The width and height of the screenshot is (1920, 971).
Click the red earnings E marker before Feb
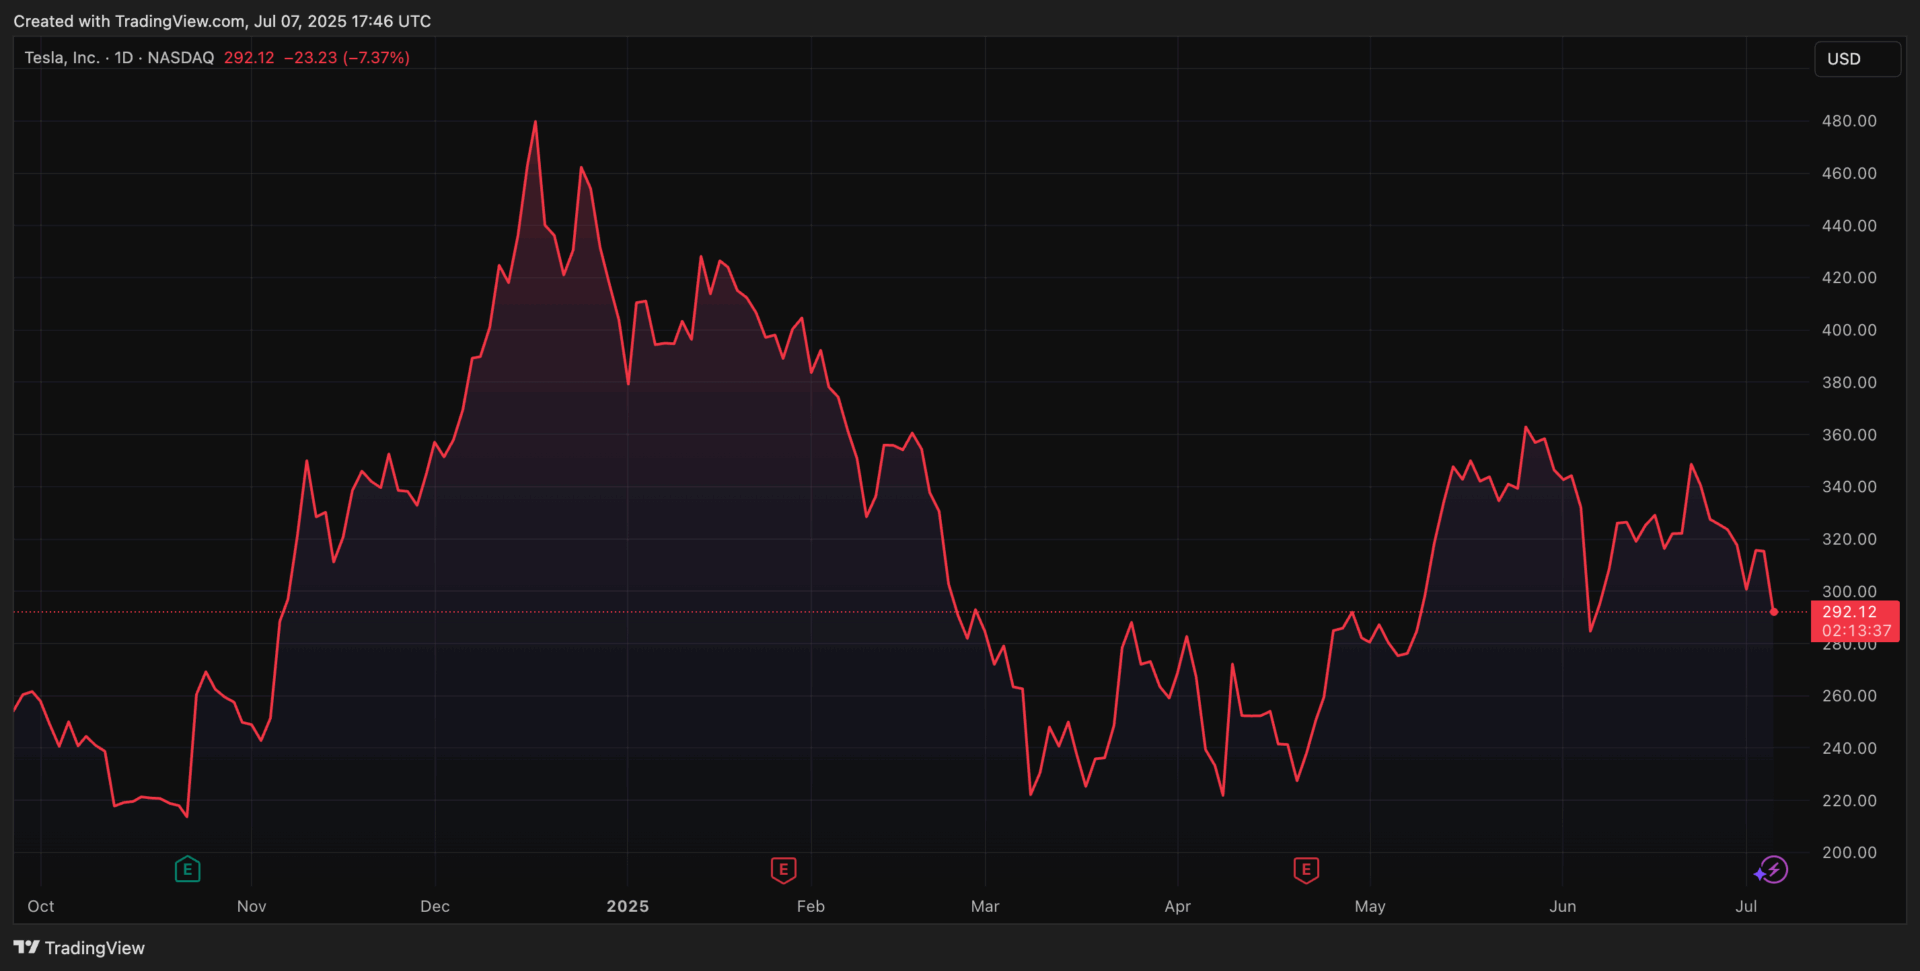tap(783, 870)
